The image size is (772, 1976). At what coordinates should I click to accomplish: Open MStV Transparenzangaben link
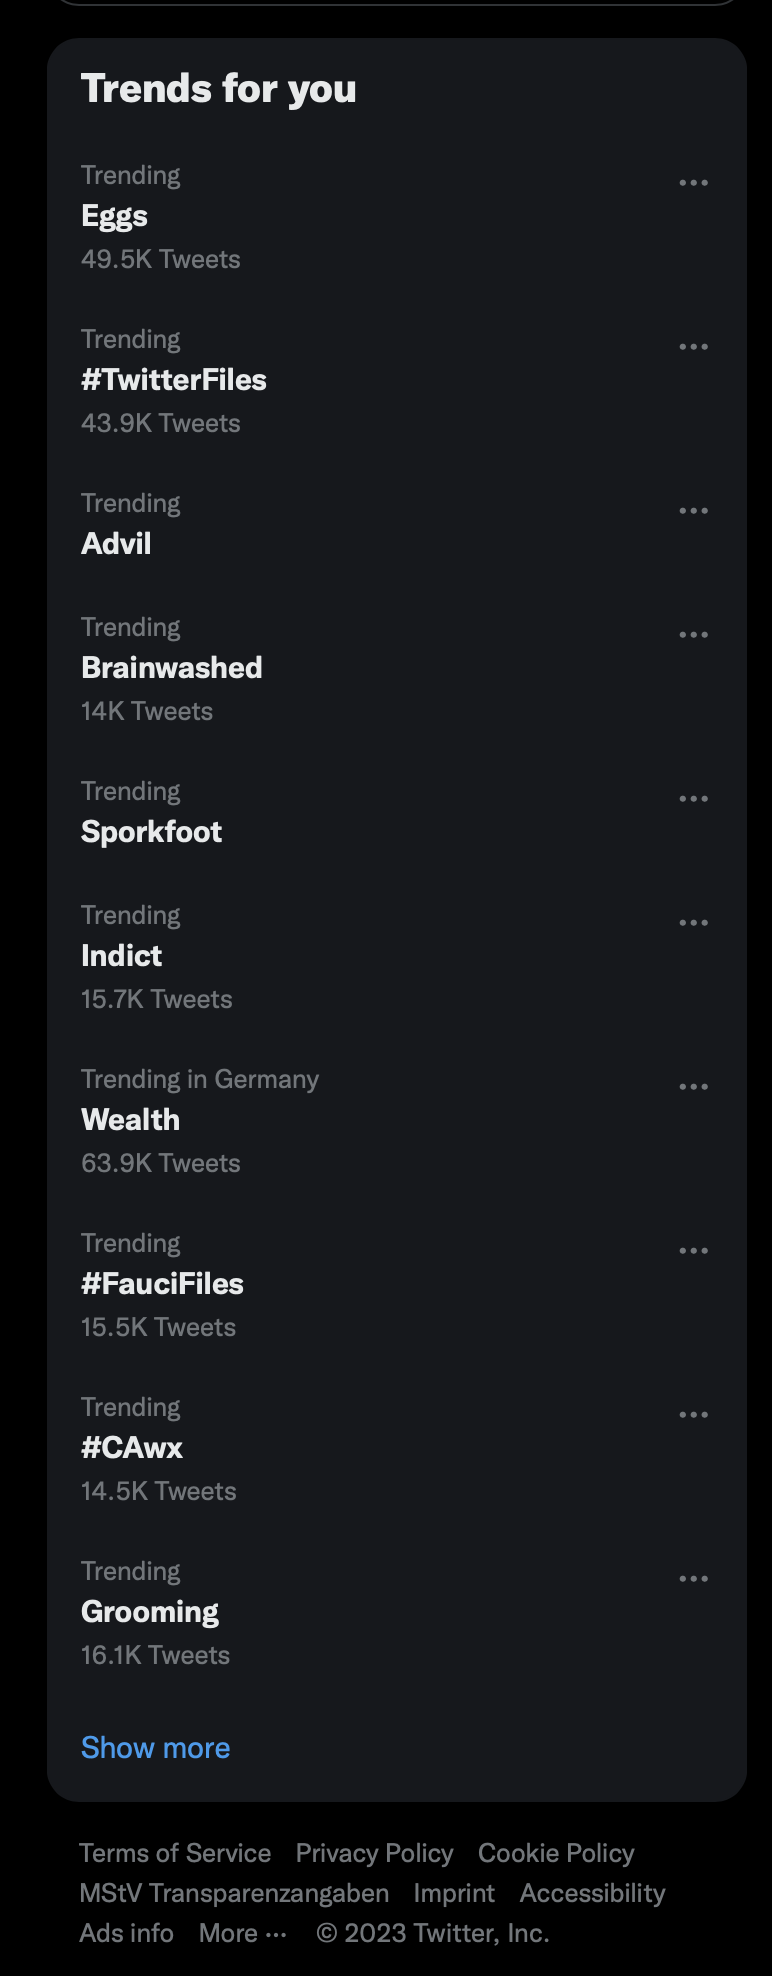pyautogui.click(x=234, y=1893)
